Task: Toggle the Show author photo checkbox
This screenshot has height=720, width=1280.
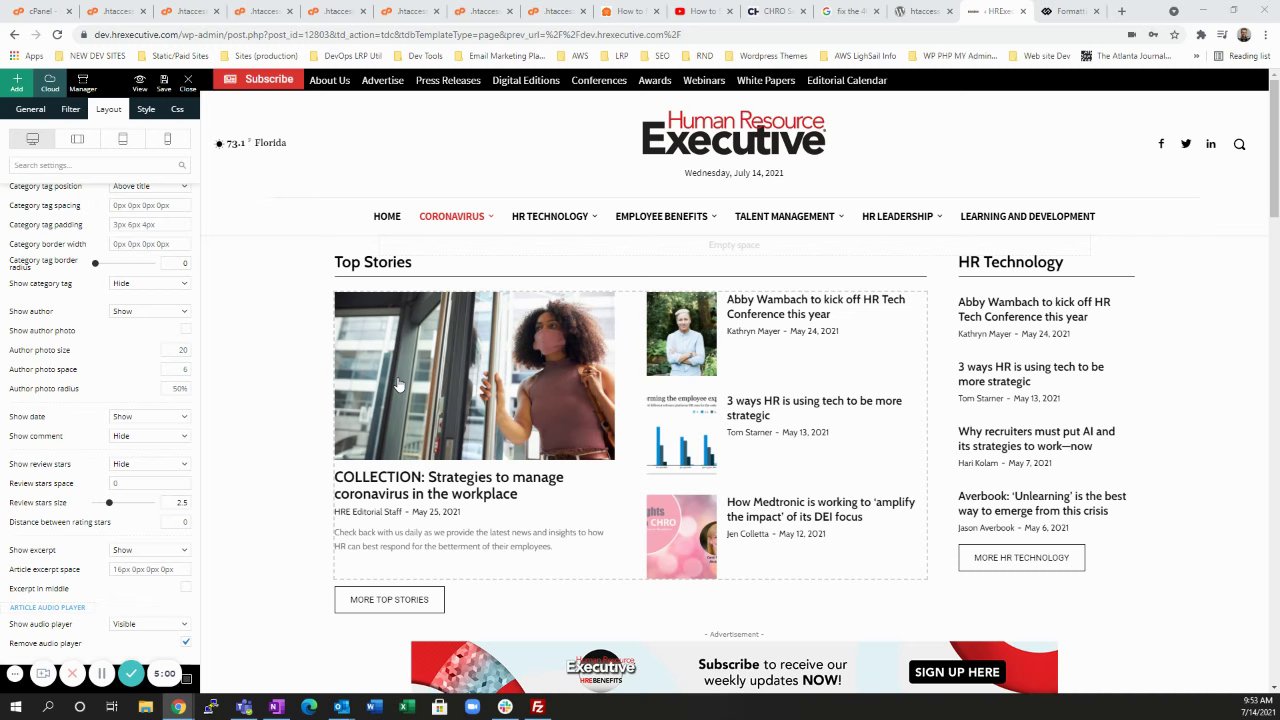Action: pos(186,329)
